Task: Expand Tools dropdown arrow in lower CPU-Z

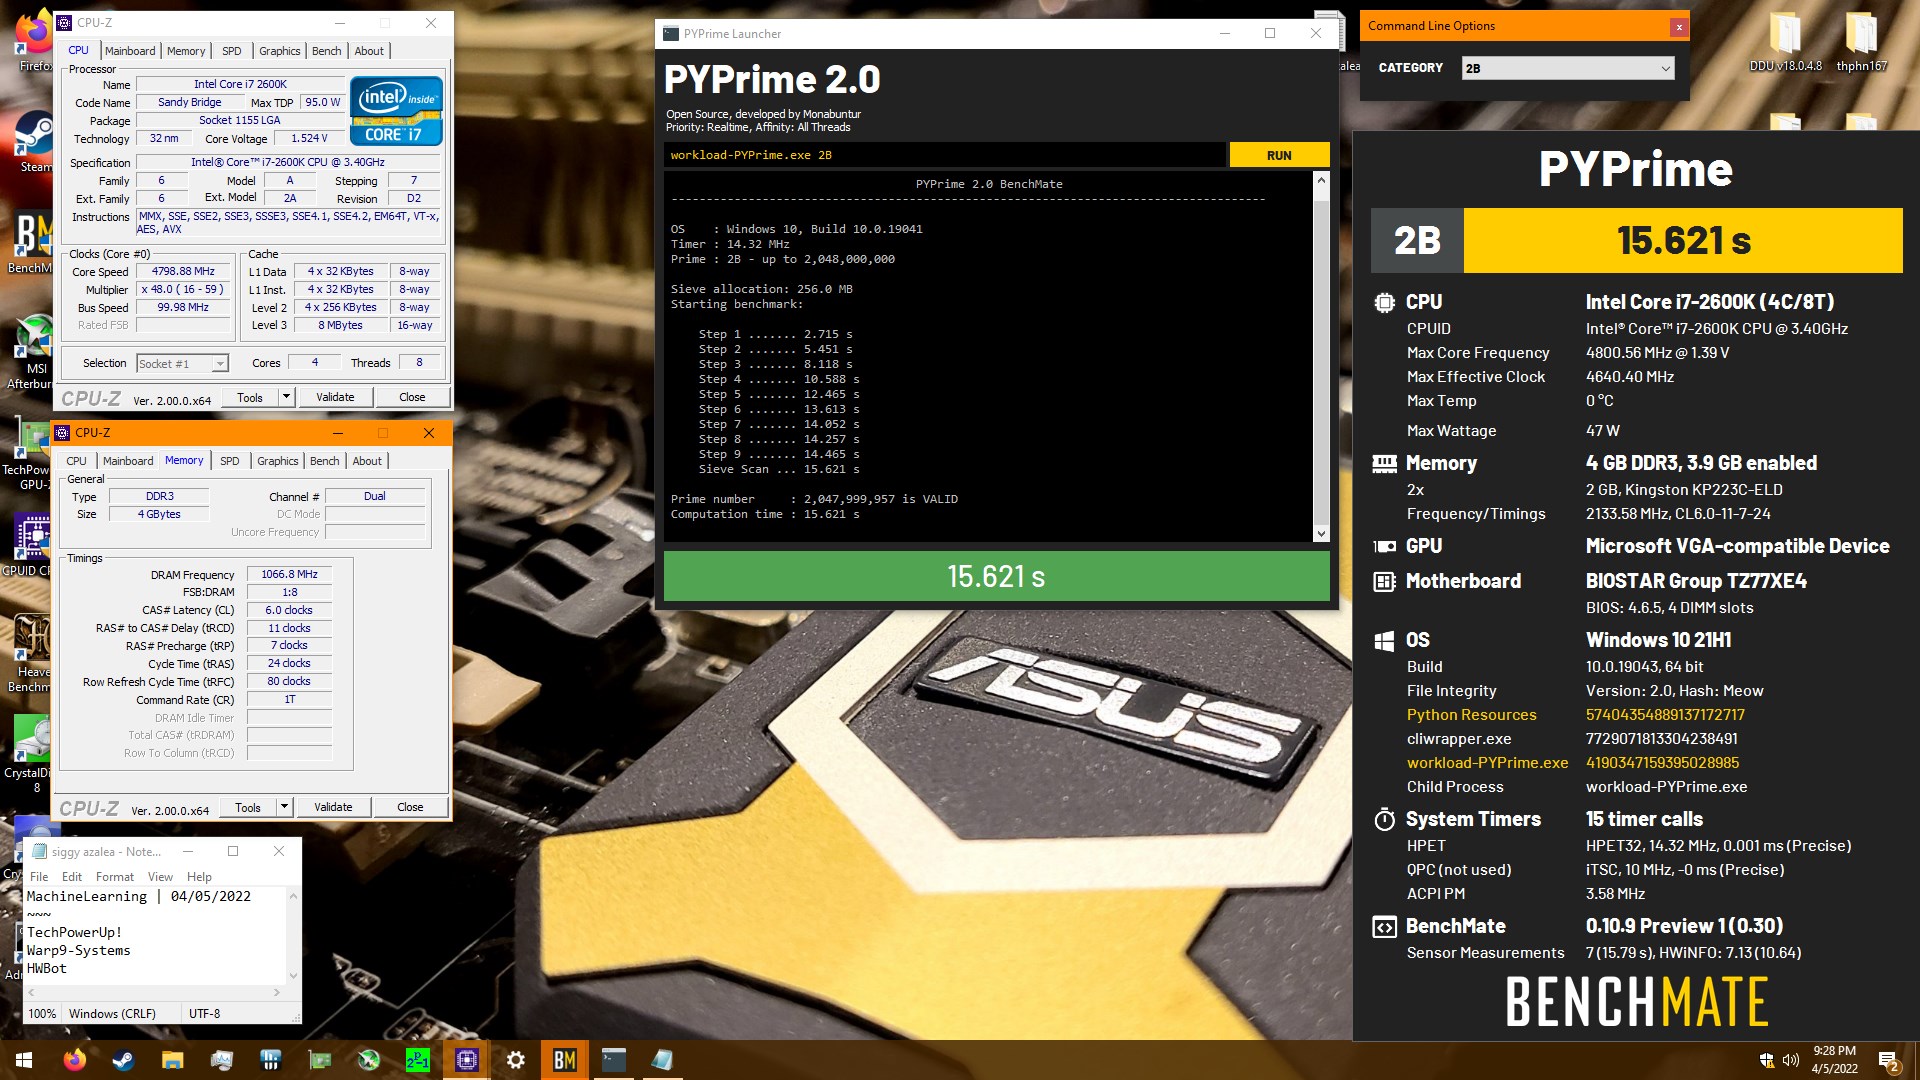Action: 284,807
